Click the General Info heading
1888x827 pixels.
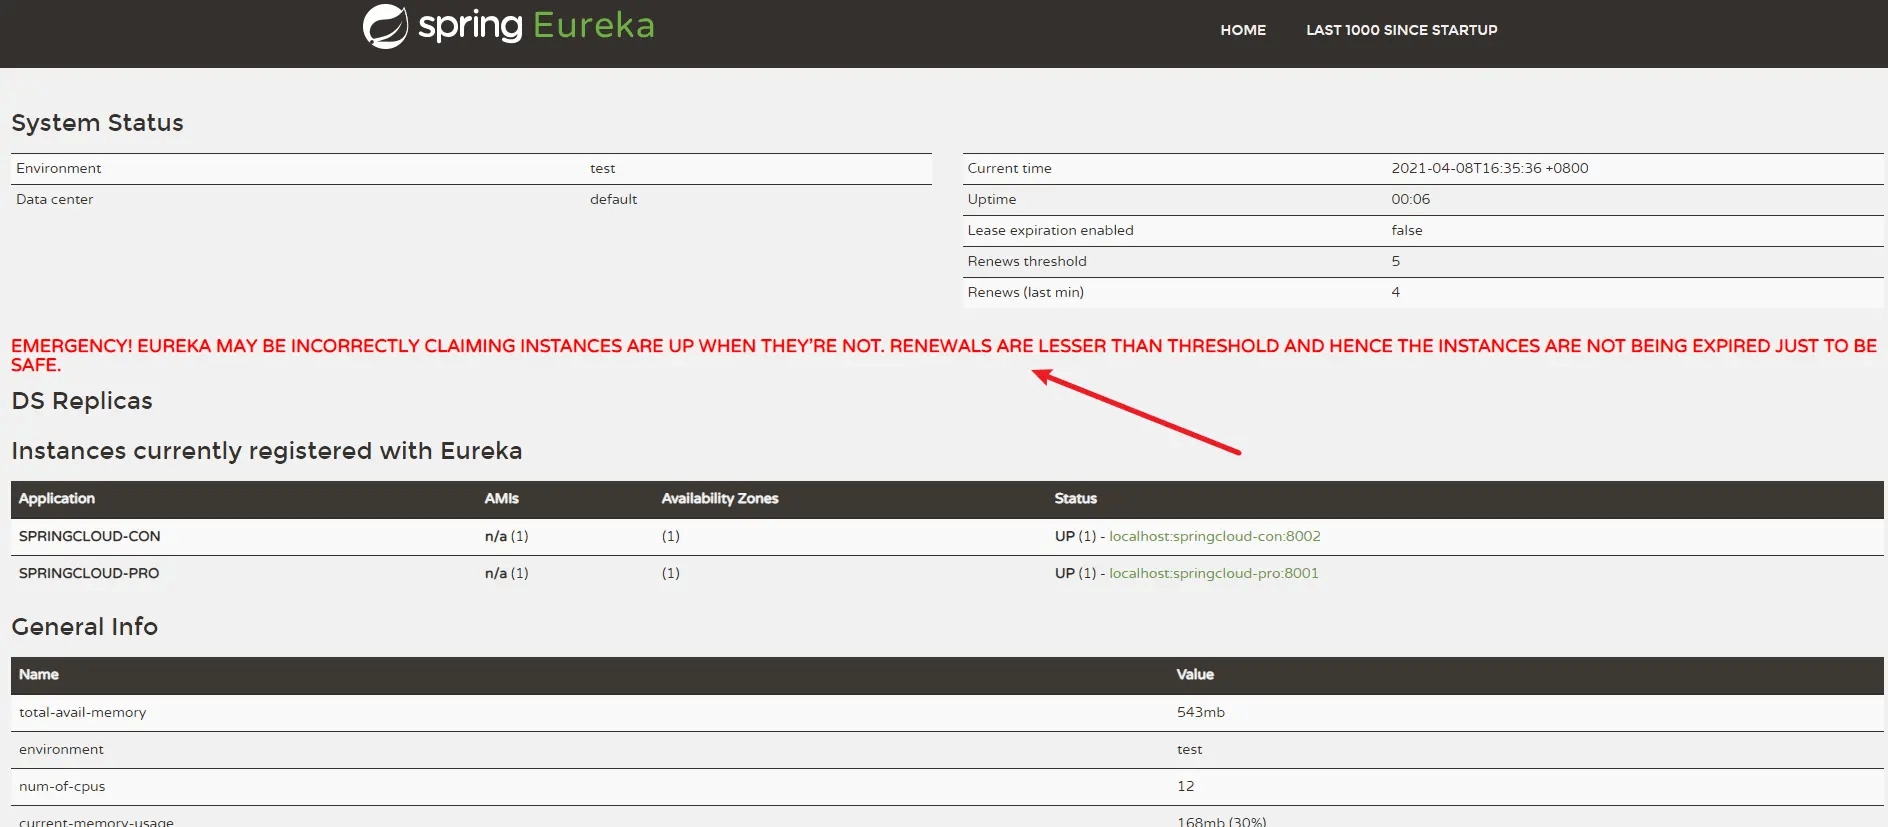coord(84,627)
